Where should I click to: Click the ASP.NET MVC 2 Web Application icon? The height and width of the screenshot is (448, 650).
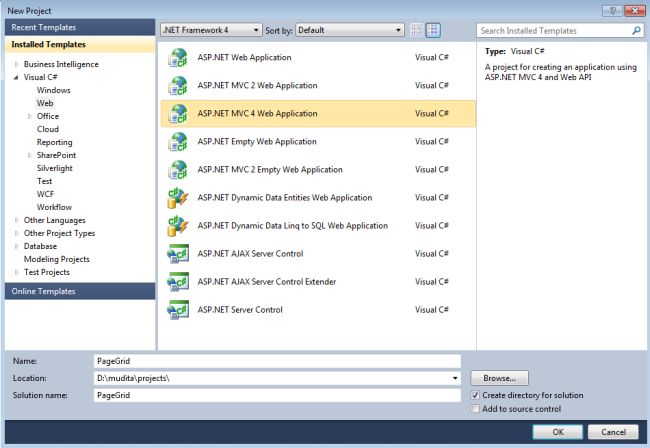coord(178,86)
